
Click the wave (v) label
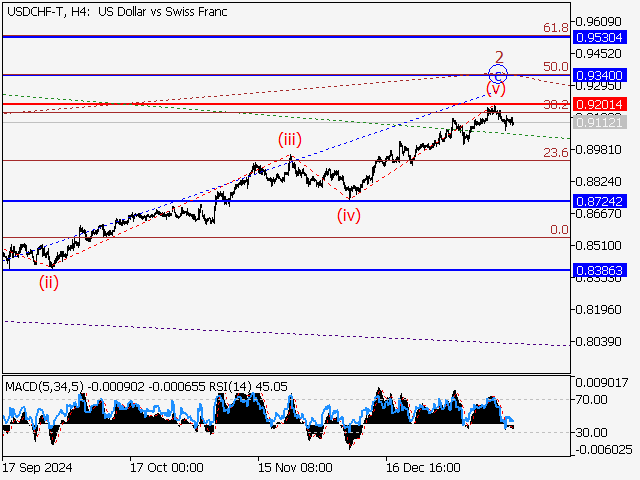point(496,89)
